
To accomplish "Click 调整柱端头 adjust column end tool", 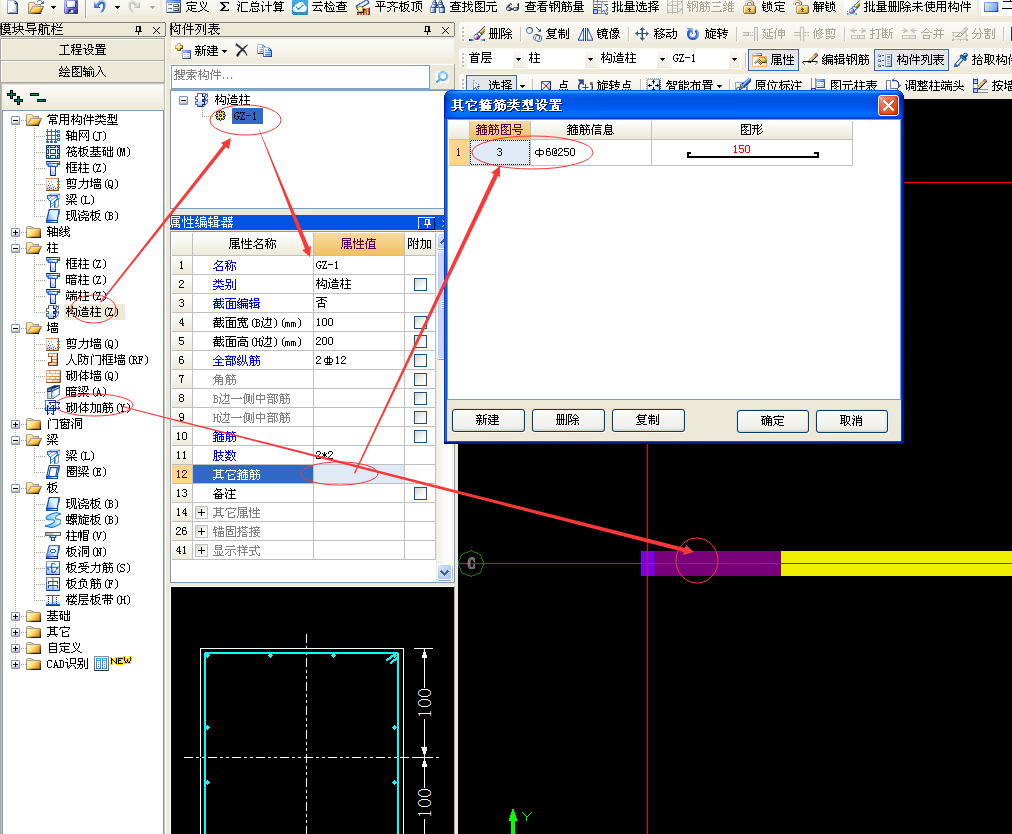I will (x=925, y=85).
